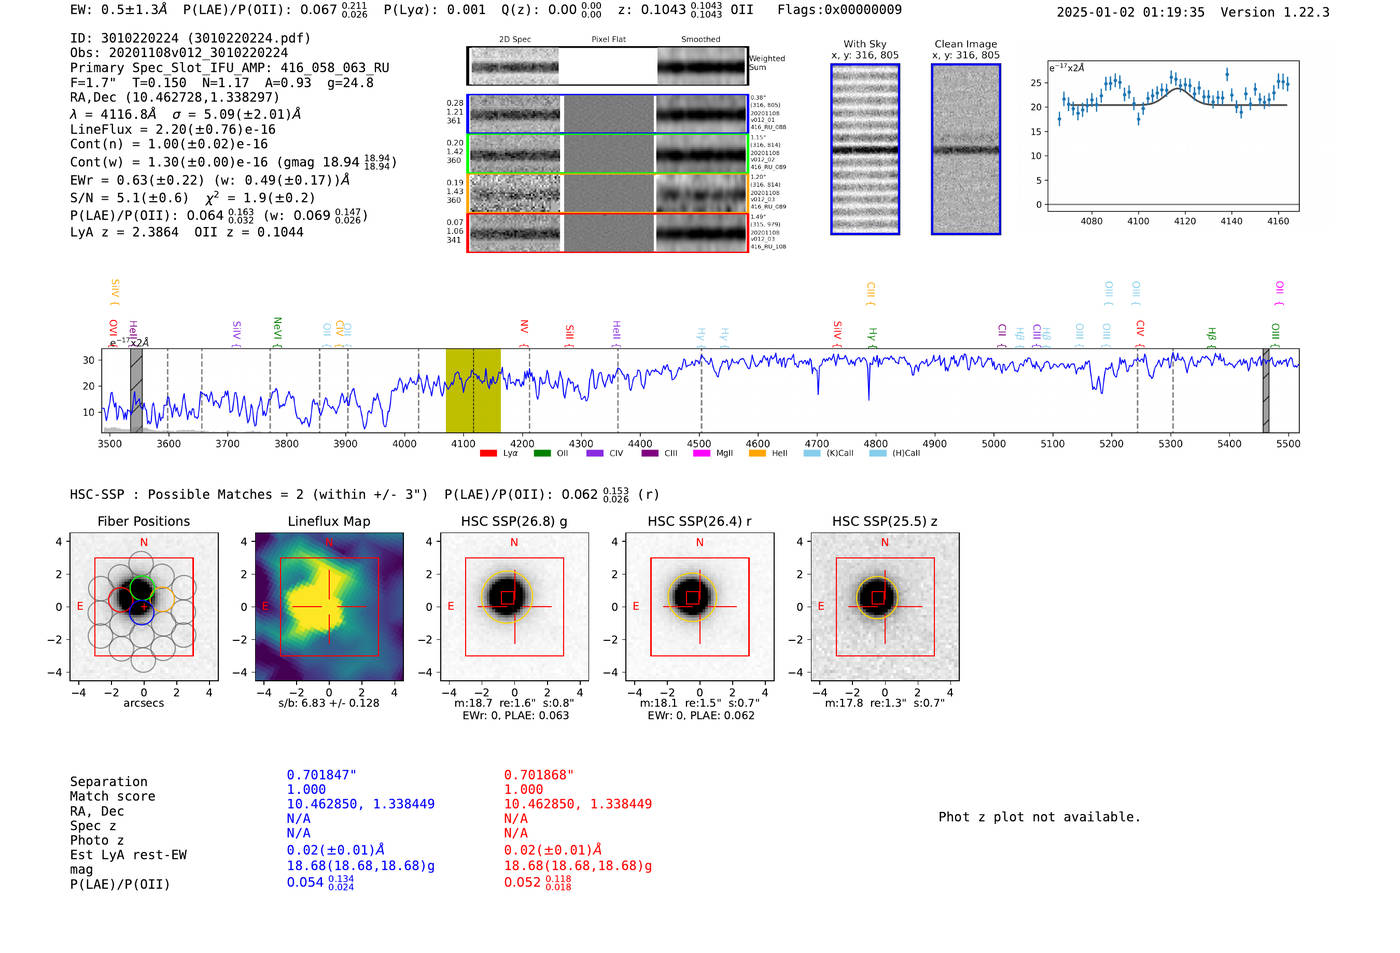Image resolution: width=1400 pixels, height=953 pixels.
Task: Click the Weighted Sum 2D spectrum strip
Action: 607,66
